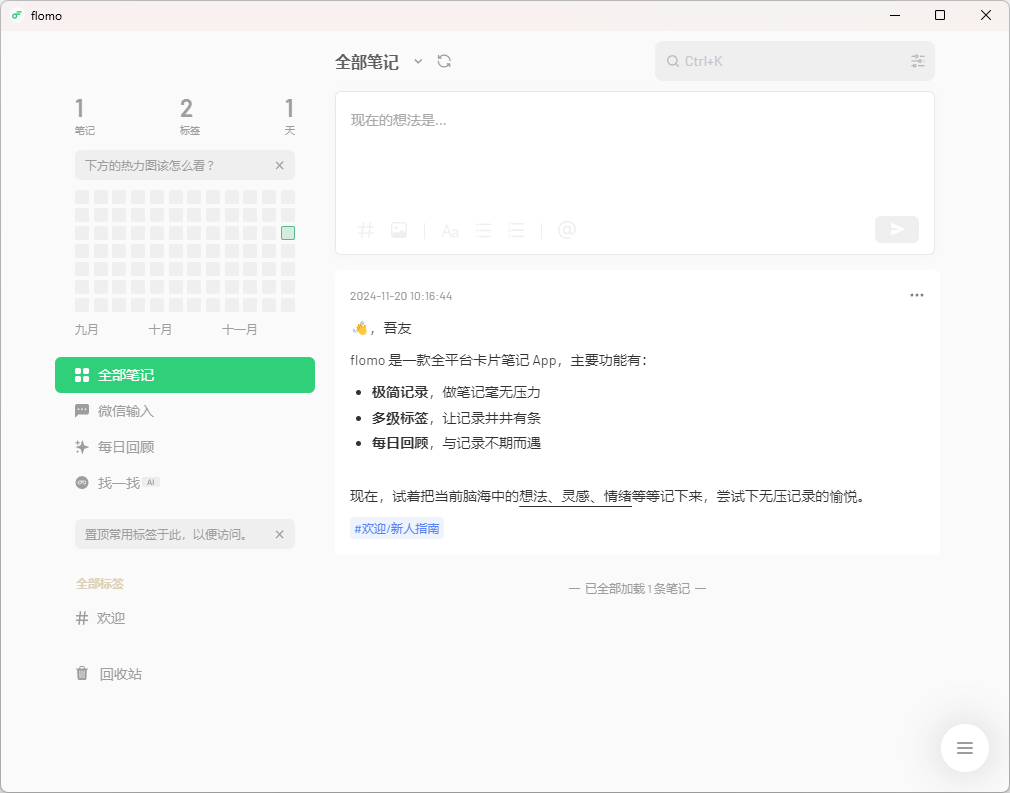Open the #欢迎/新人指南 tag link
Image resolution: width=1010 pixels, height=793 pixels.
coord(397,528)
